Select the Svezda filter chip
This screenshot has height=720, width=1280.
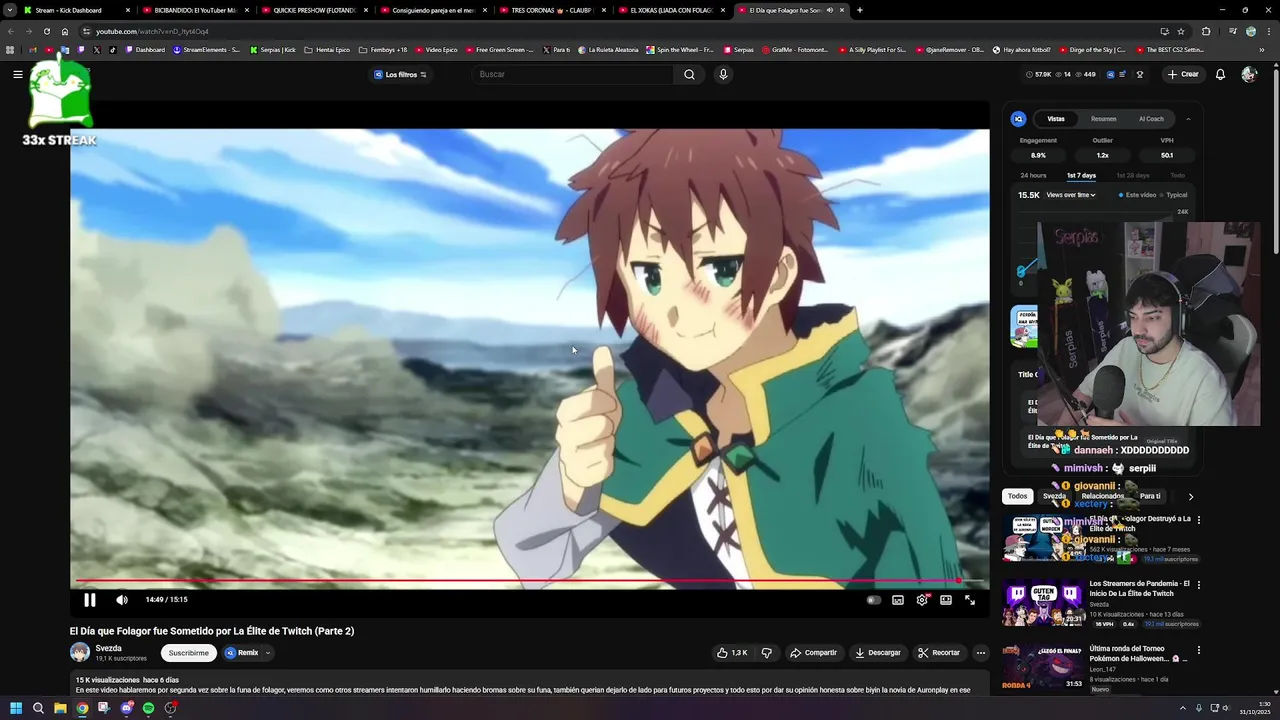pyautogui.click(x=1054, y=496)
